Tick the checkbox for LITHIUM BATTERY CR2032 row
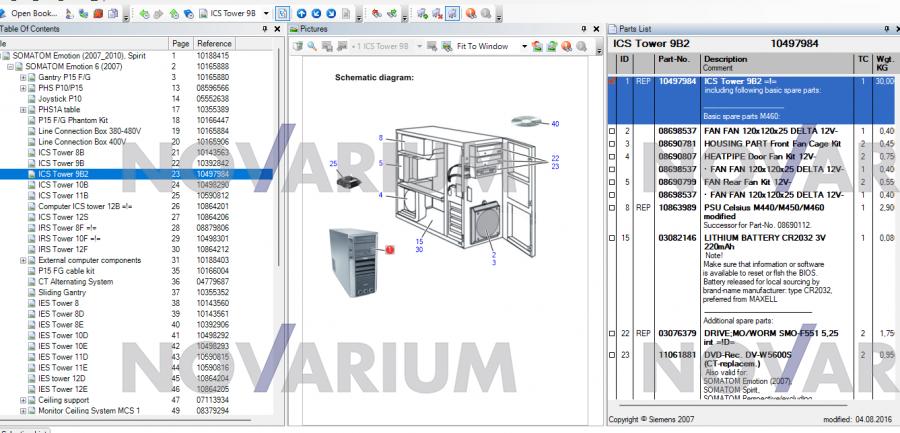The width and height of the screenshot is (900, 433). click(612, 236)
